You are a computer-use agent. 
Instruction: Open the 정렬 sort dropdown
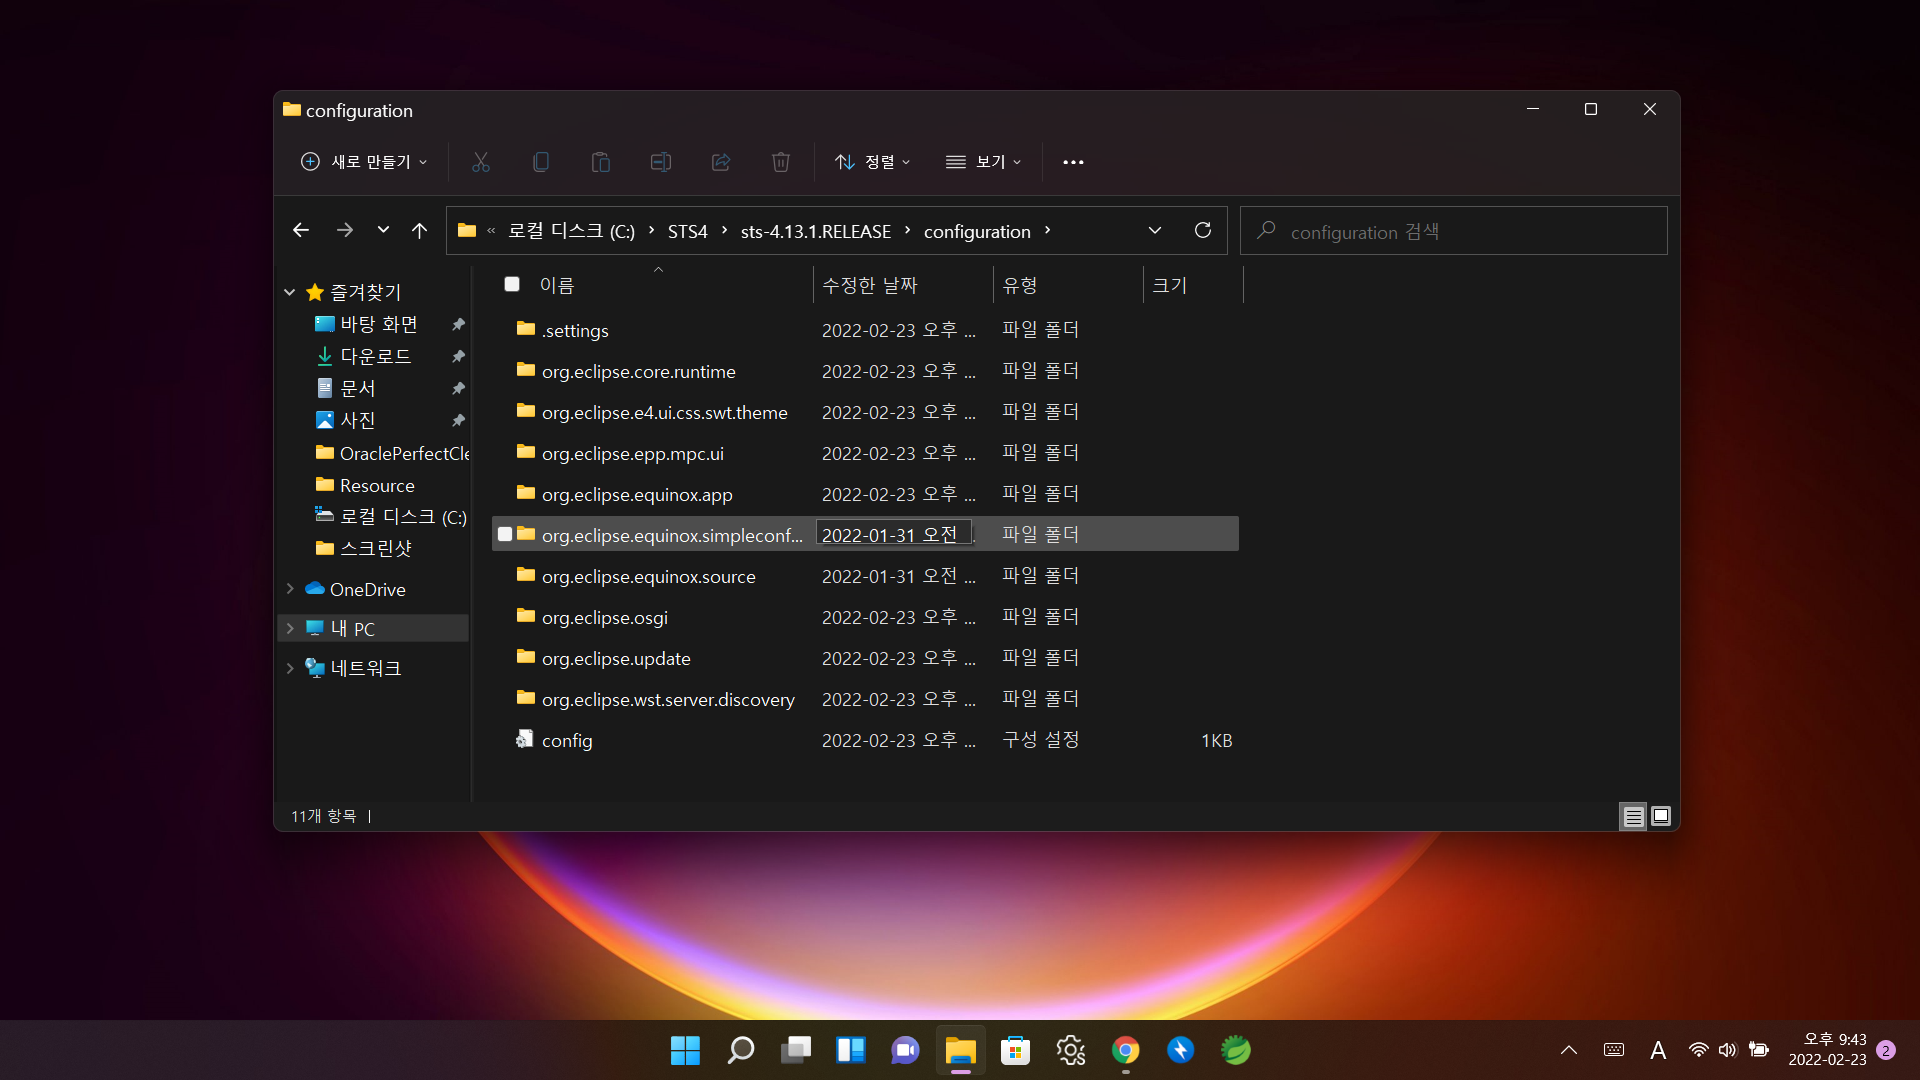[873, 162]
